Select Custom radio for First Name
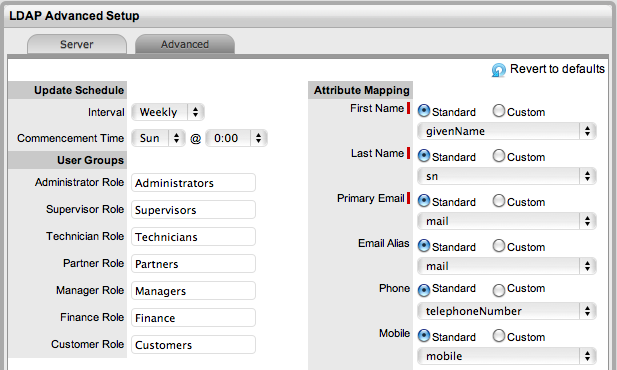617x370 pixels. point(499,111)
